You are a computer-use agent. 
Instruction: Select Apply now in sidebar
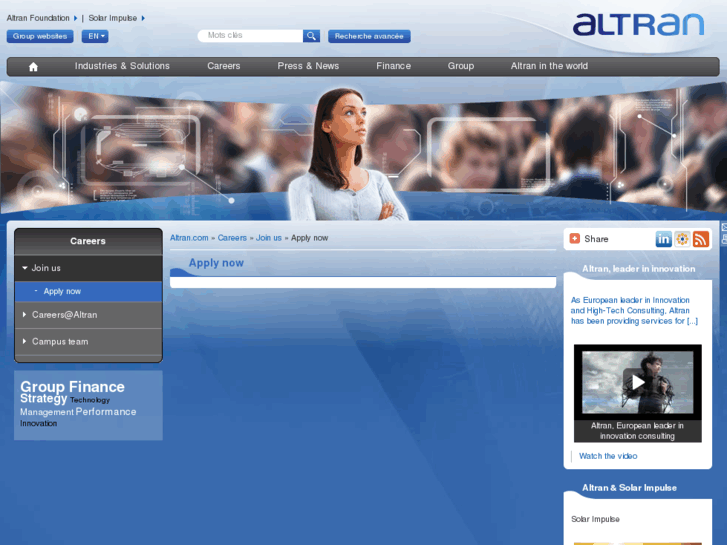tap(88, 292)
